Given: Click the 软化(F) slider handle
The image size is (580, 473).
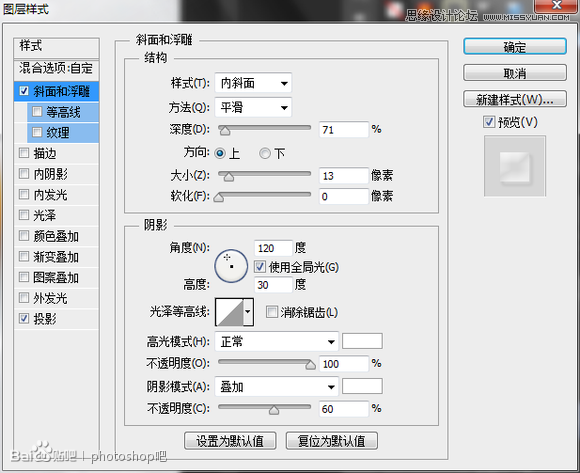Looking at the screenshot, I should [x=219, y=197].
